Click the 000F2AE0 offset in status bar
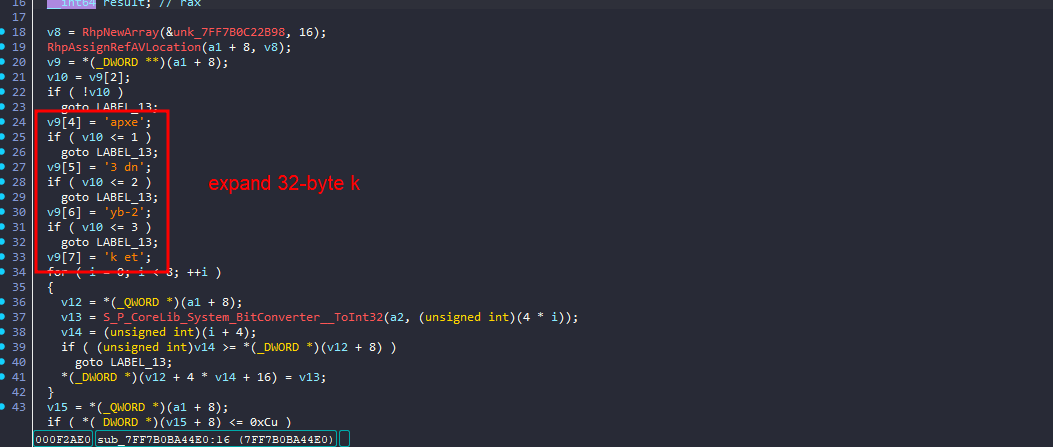The image size is (1053, 447). pyautogui.click(x=63, y=439)
